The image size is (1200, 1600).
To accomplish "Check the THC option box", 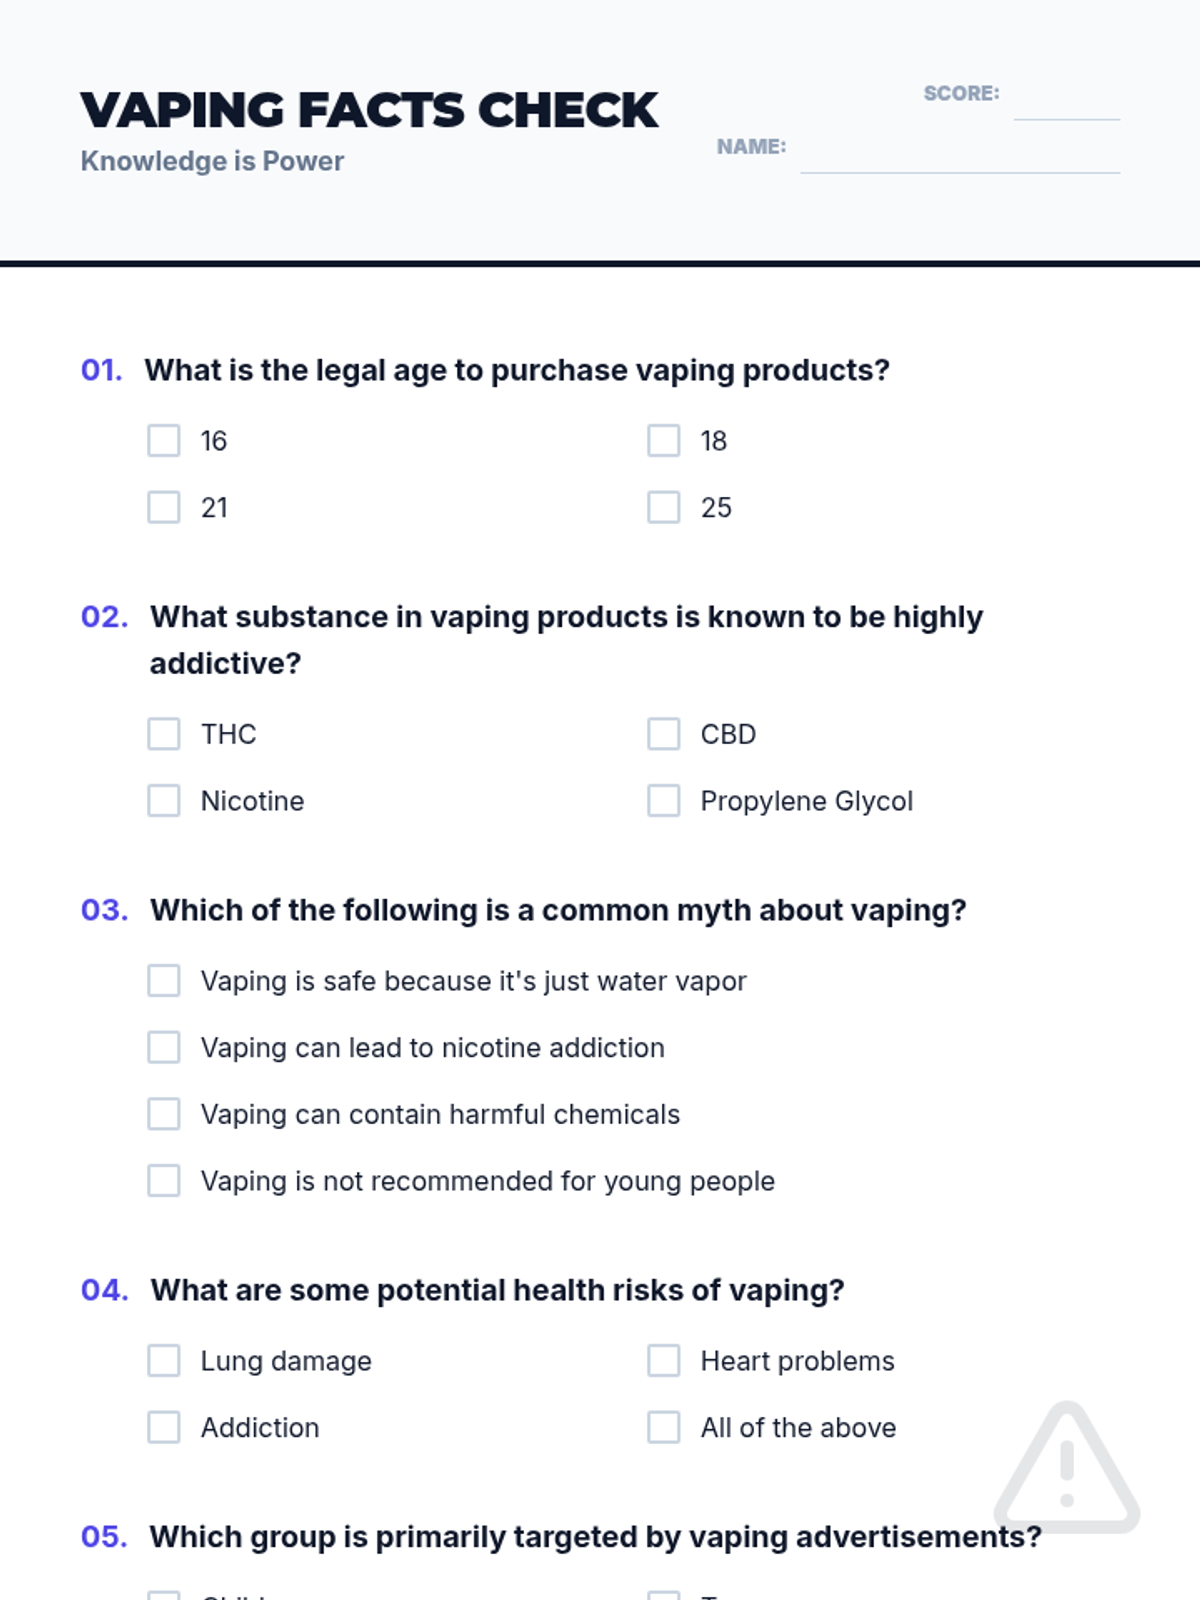I will [x=164, y=734].
